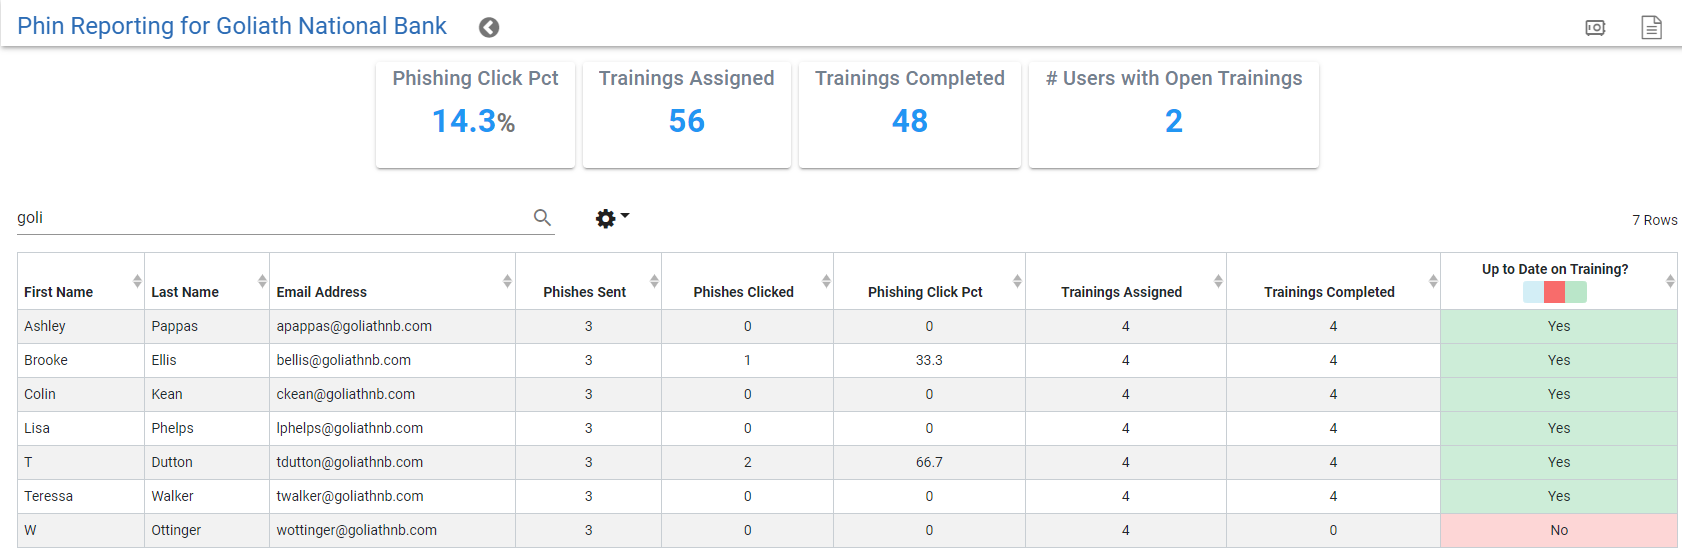Click the magnifier search icon
The height and width of the screenshot is (558, 1682).
(542, 217)
